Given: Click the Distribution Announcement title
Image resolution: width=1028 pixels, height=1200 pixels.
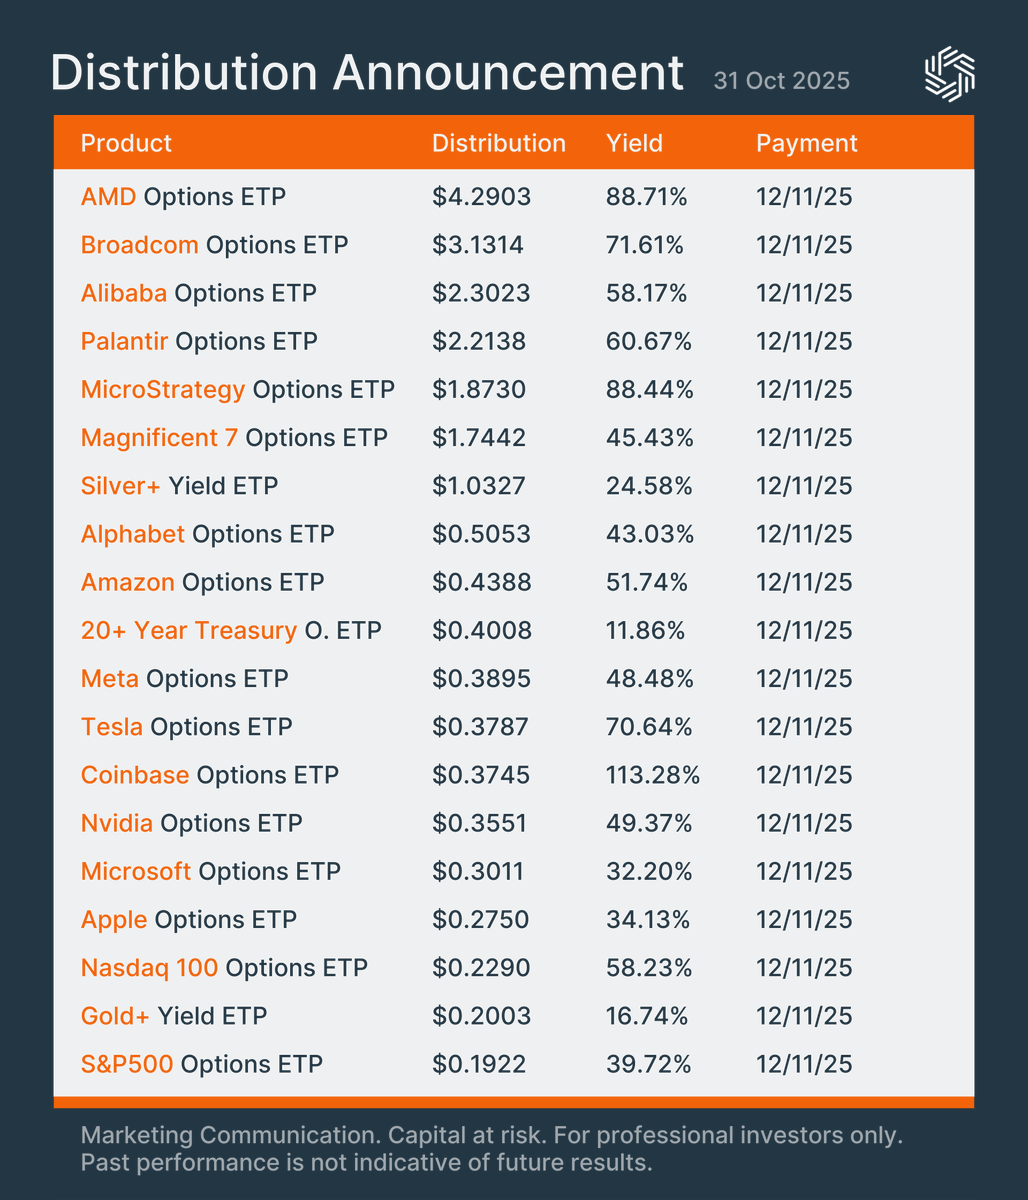Looking at the screenshot, I should click(367, 74).
